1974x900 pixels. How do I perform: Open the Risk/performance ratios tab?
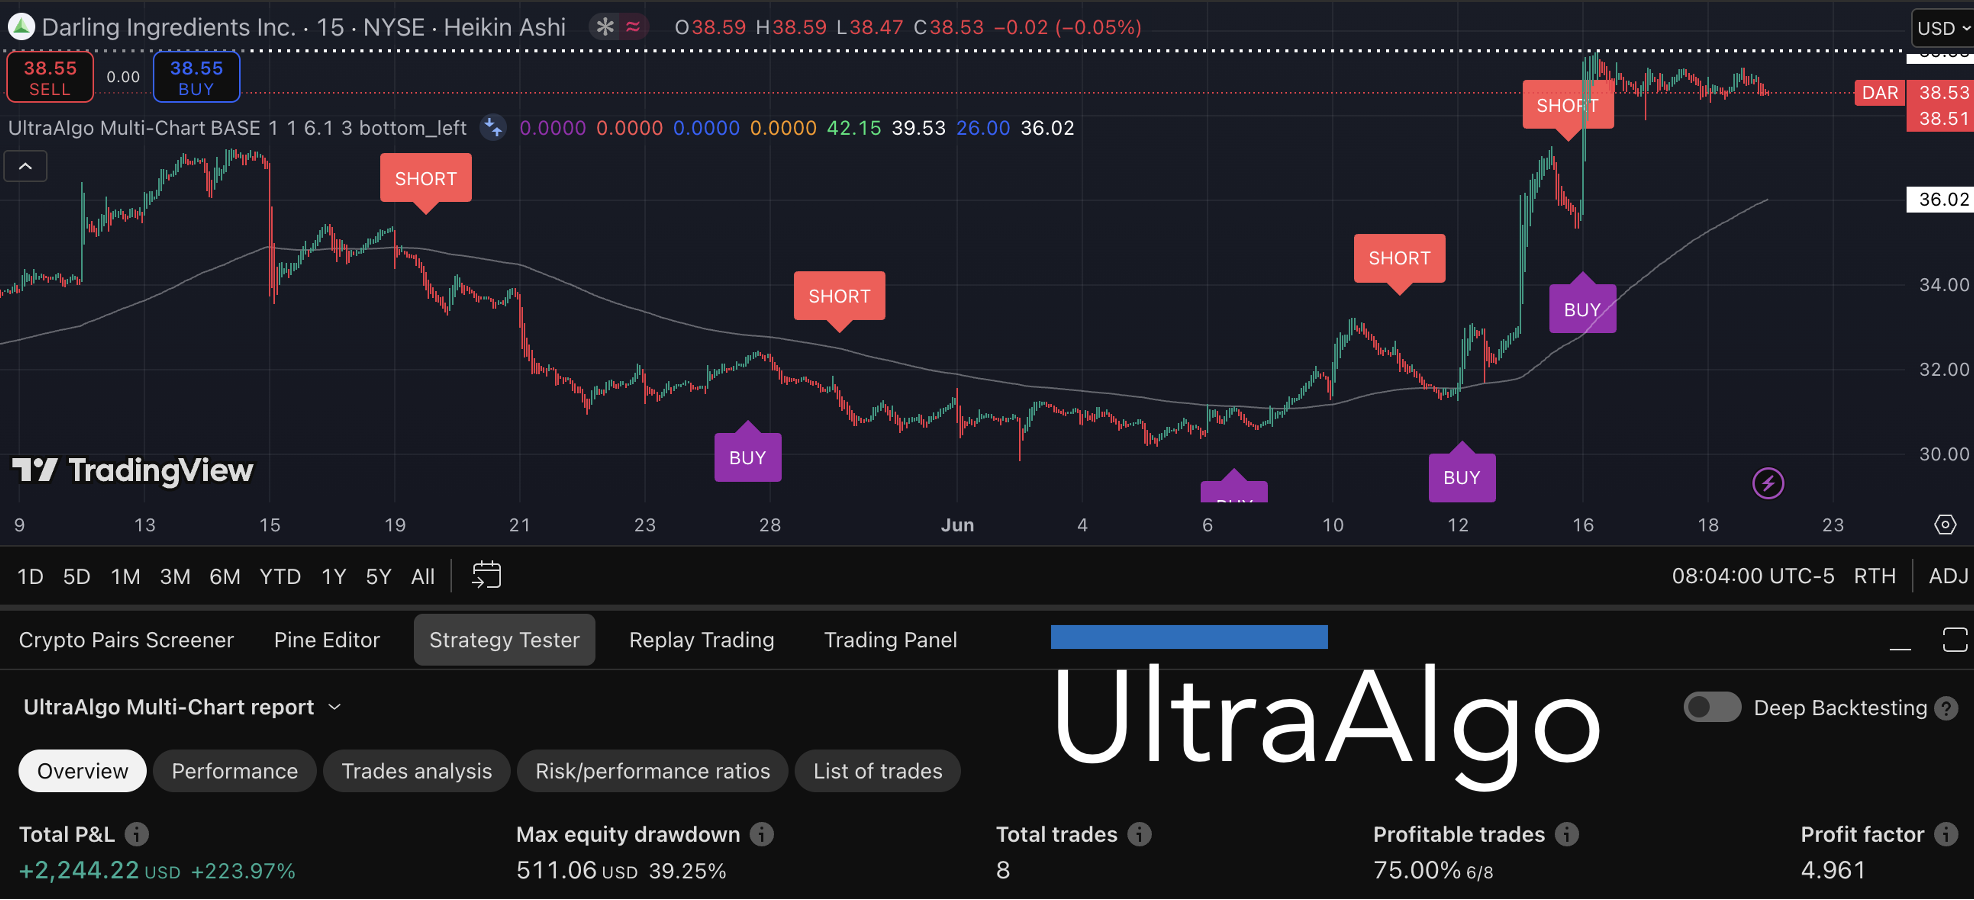pyautogui.click(x=653, y=771)
